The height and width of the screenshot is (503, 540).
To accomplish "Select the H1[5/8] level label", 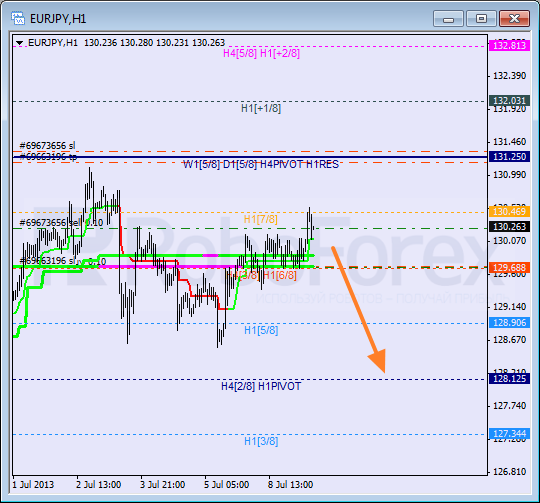I will click(x=261, y=331).
